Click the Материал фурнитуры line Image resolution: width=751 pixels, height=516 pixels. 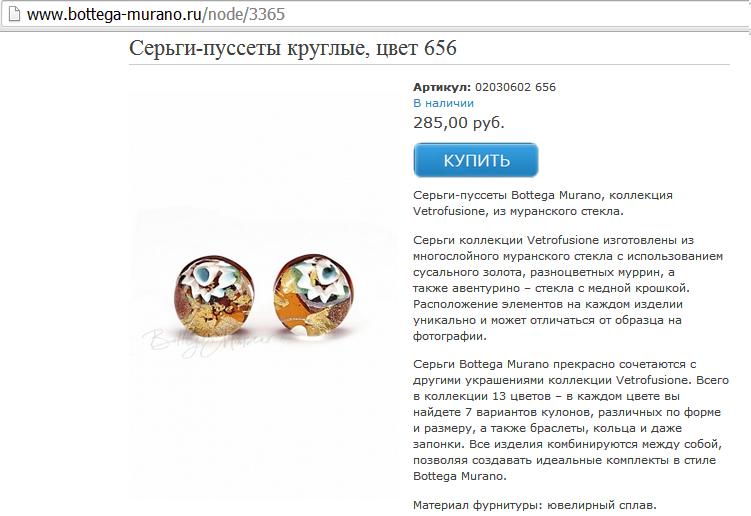click(x=535, y=505)
